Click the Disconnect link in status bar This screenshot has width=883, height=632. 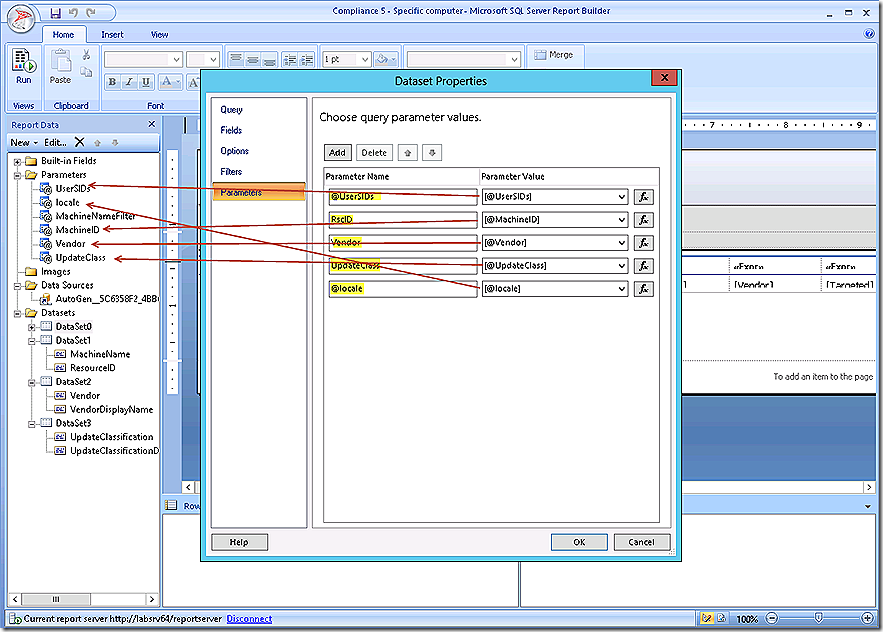point(249,618)
